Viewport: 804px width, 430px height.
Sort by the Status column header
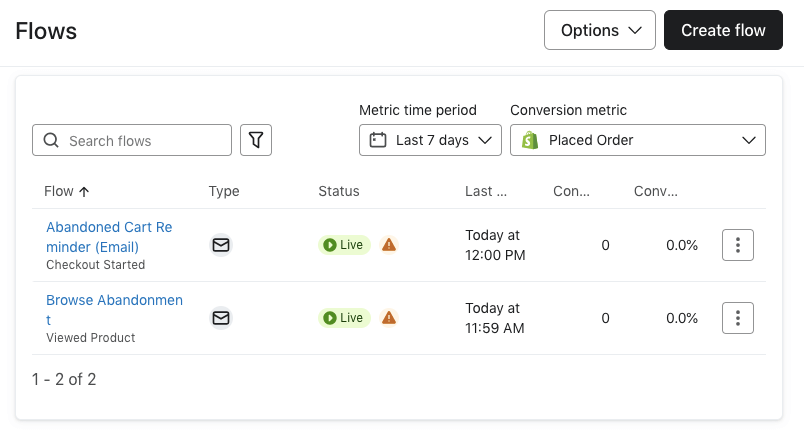click(339, 191)
